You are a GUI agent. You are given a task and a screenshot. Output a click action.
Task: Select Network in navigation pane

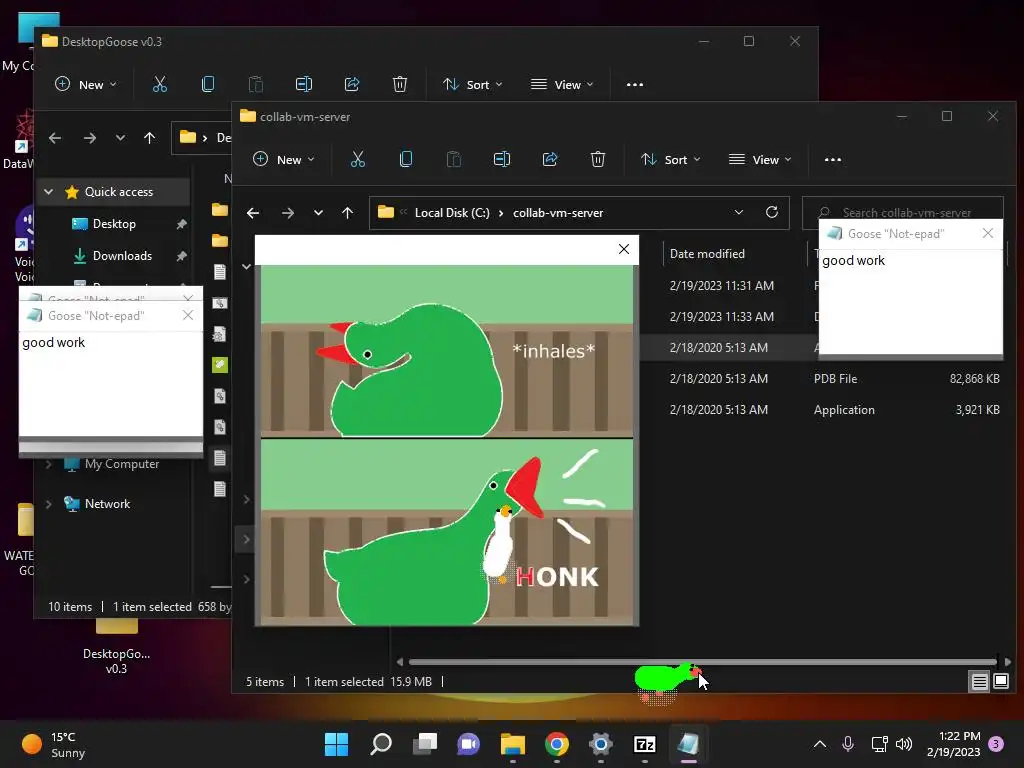107,504
